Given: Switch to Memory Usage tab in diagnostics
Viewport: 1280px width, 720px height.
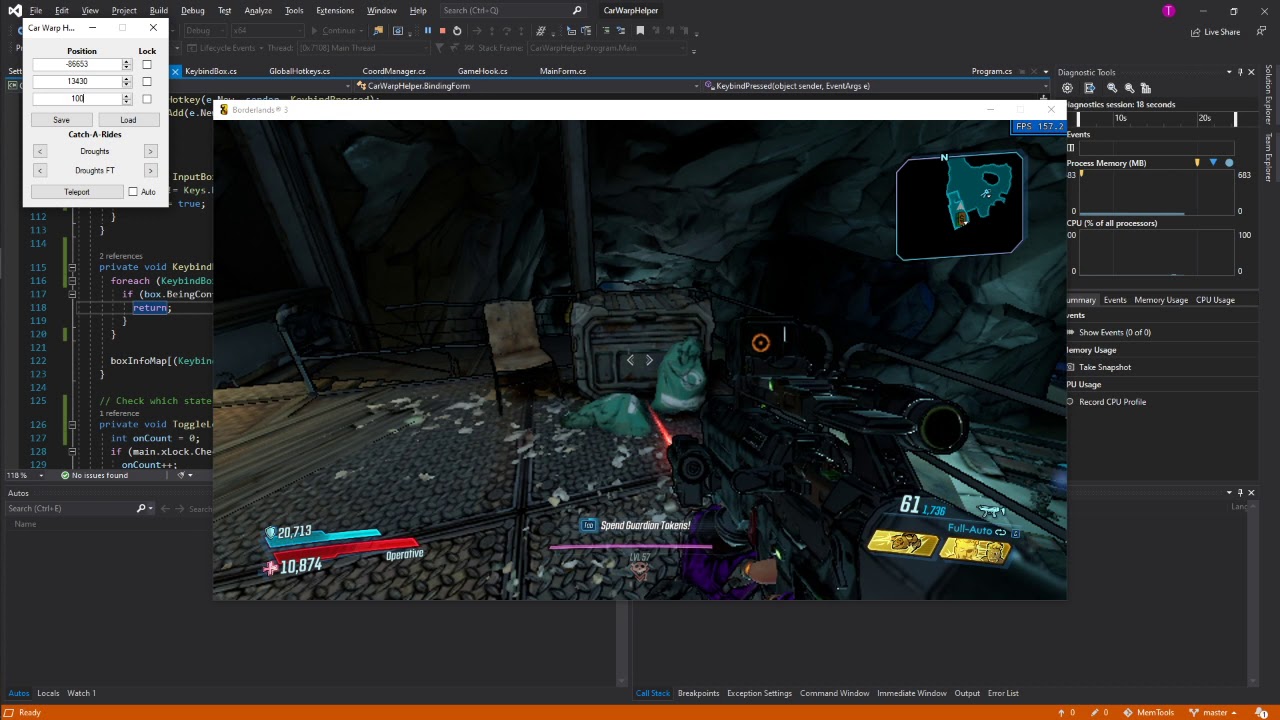Looking at the screenshot, I should 1161,300.
